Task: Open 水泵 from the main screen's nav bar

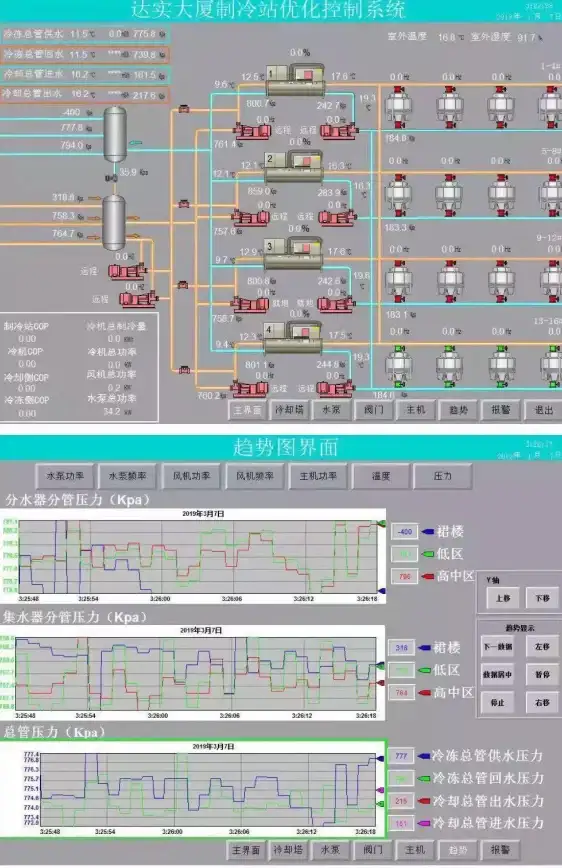Action: click(x=331, y=410)
